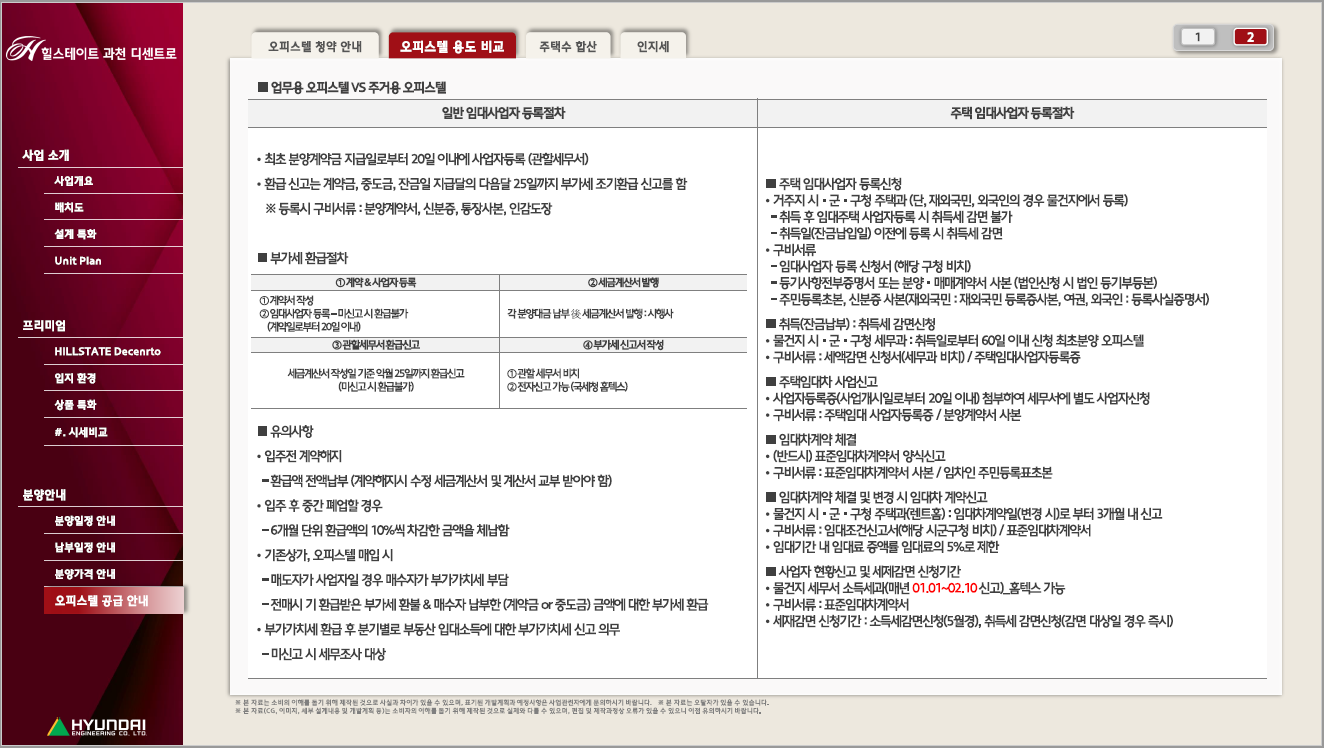Click the 유의사항 heading

point(285,431)
